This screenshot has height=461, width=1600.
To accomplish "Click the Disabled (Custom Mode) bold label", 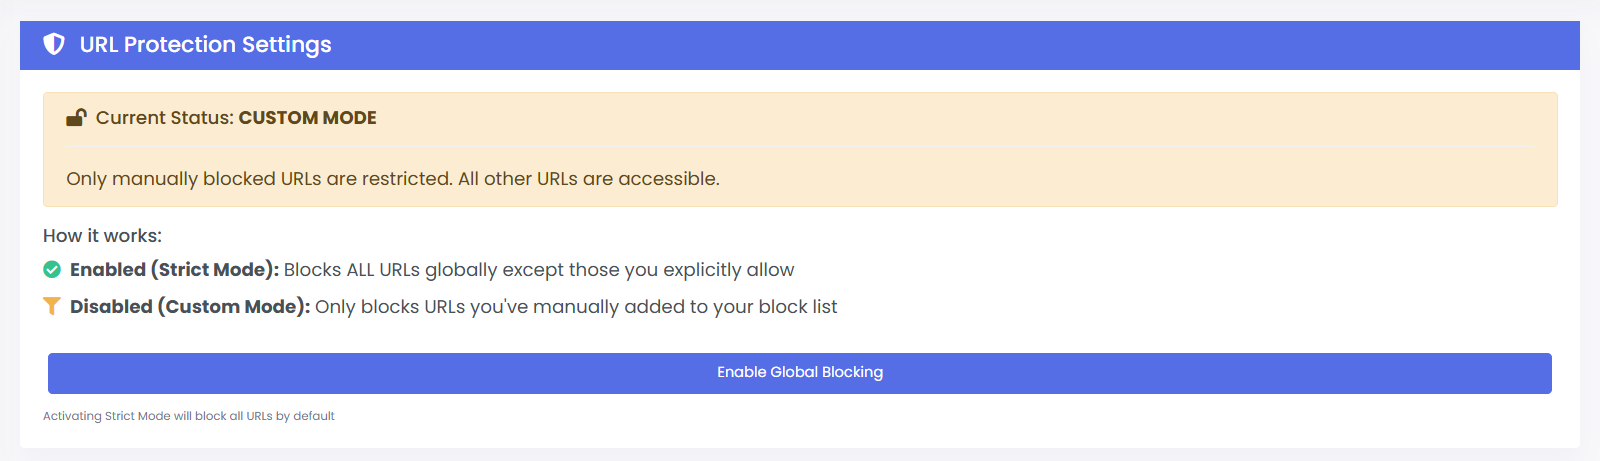I will pyautogui.click(x=190, y=307).
